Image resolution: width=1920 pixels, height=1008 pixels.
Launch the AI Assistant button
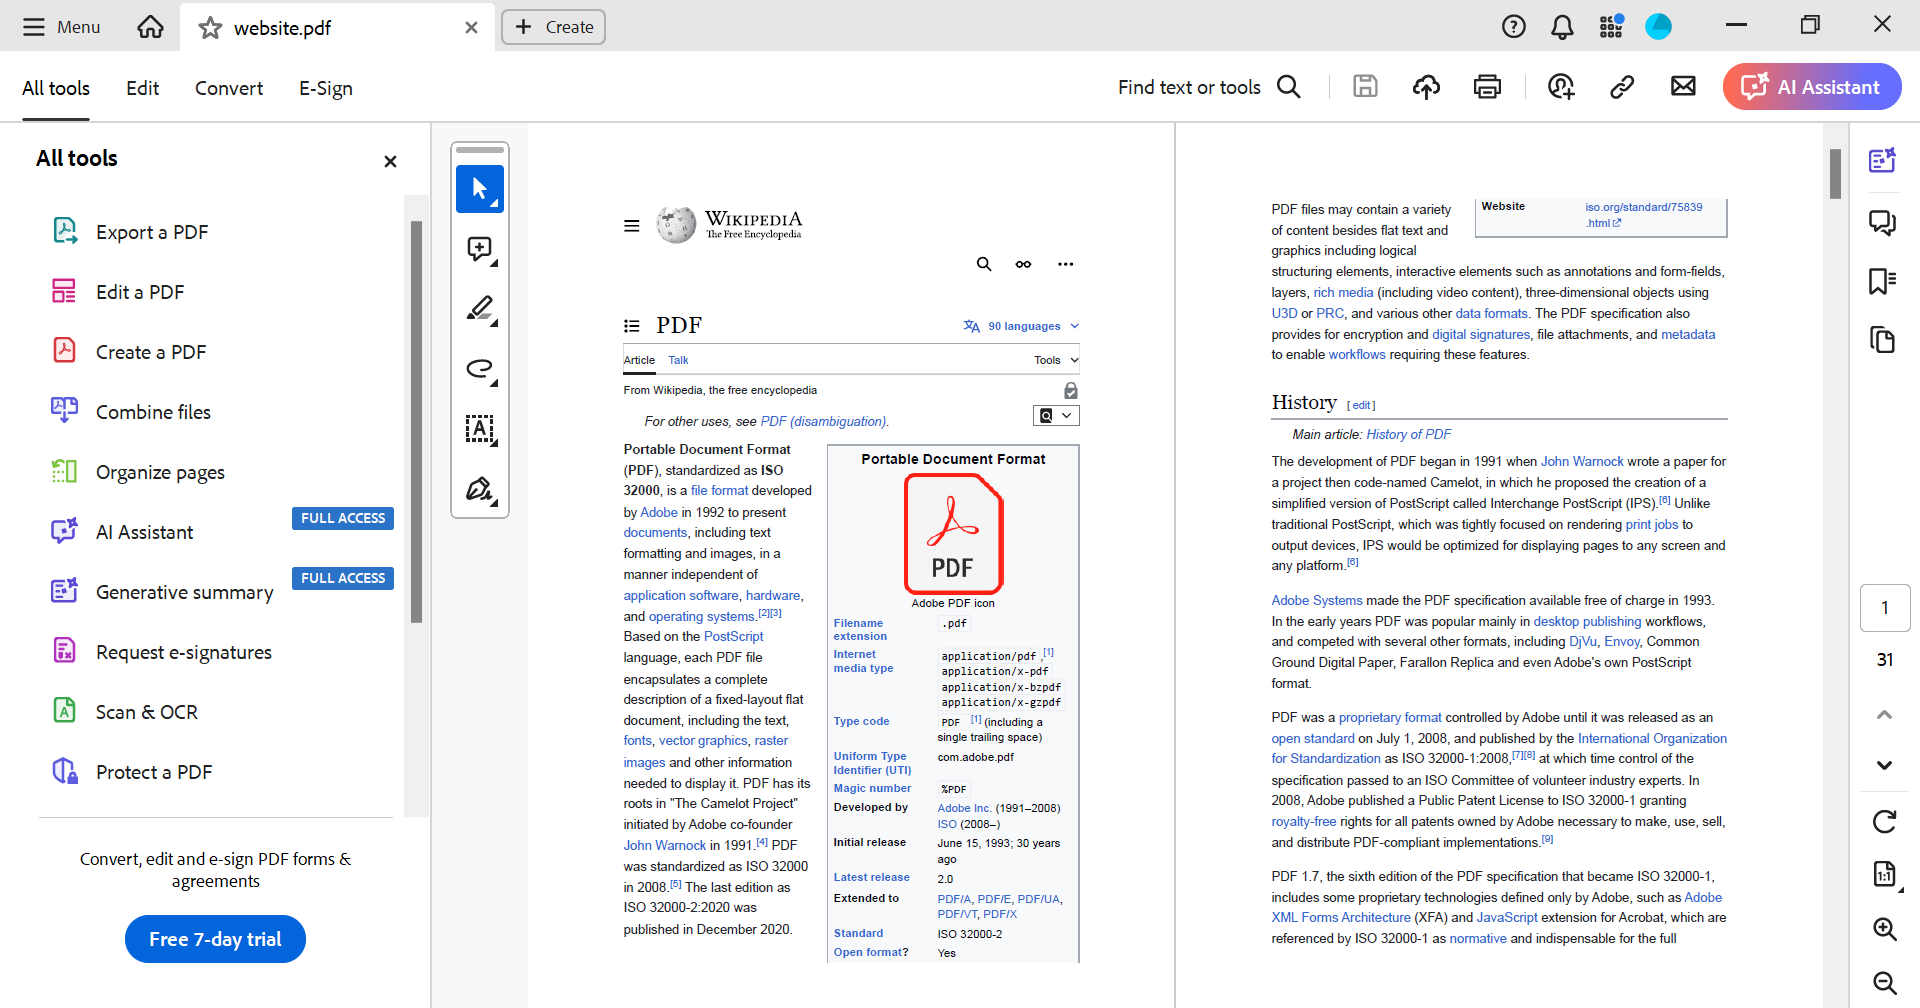coord(1811,87)
